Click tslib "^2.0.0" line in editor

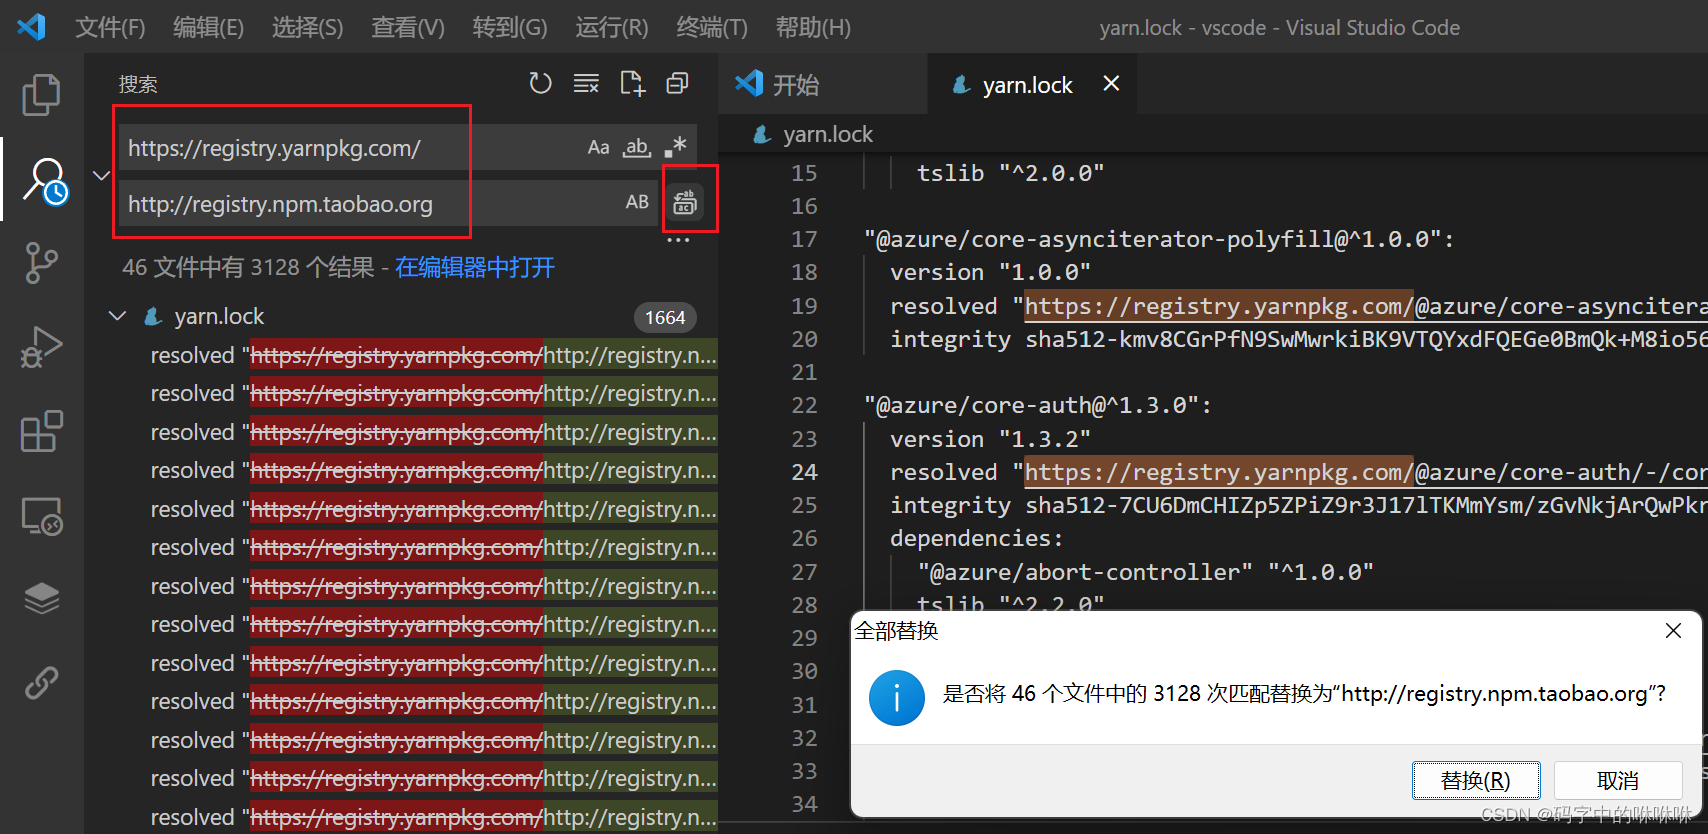coord(1011,173)
